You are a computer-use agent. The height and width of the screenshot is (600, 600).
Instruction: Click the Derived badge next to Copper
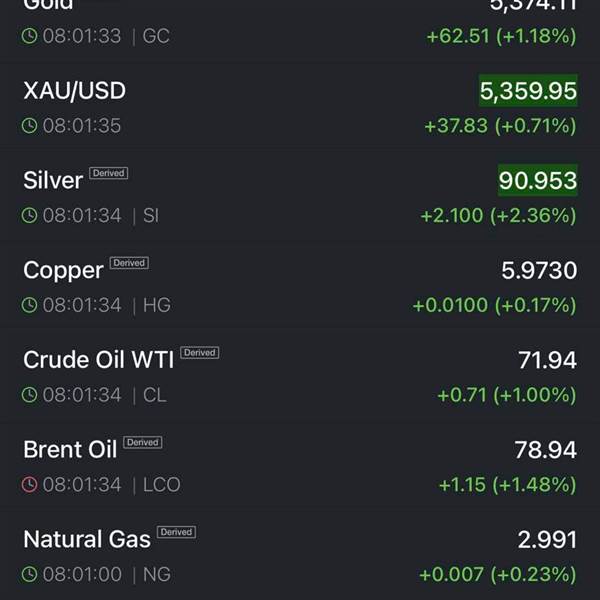(129, 263)
